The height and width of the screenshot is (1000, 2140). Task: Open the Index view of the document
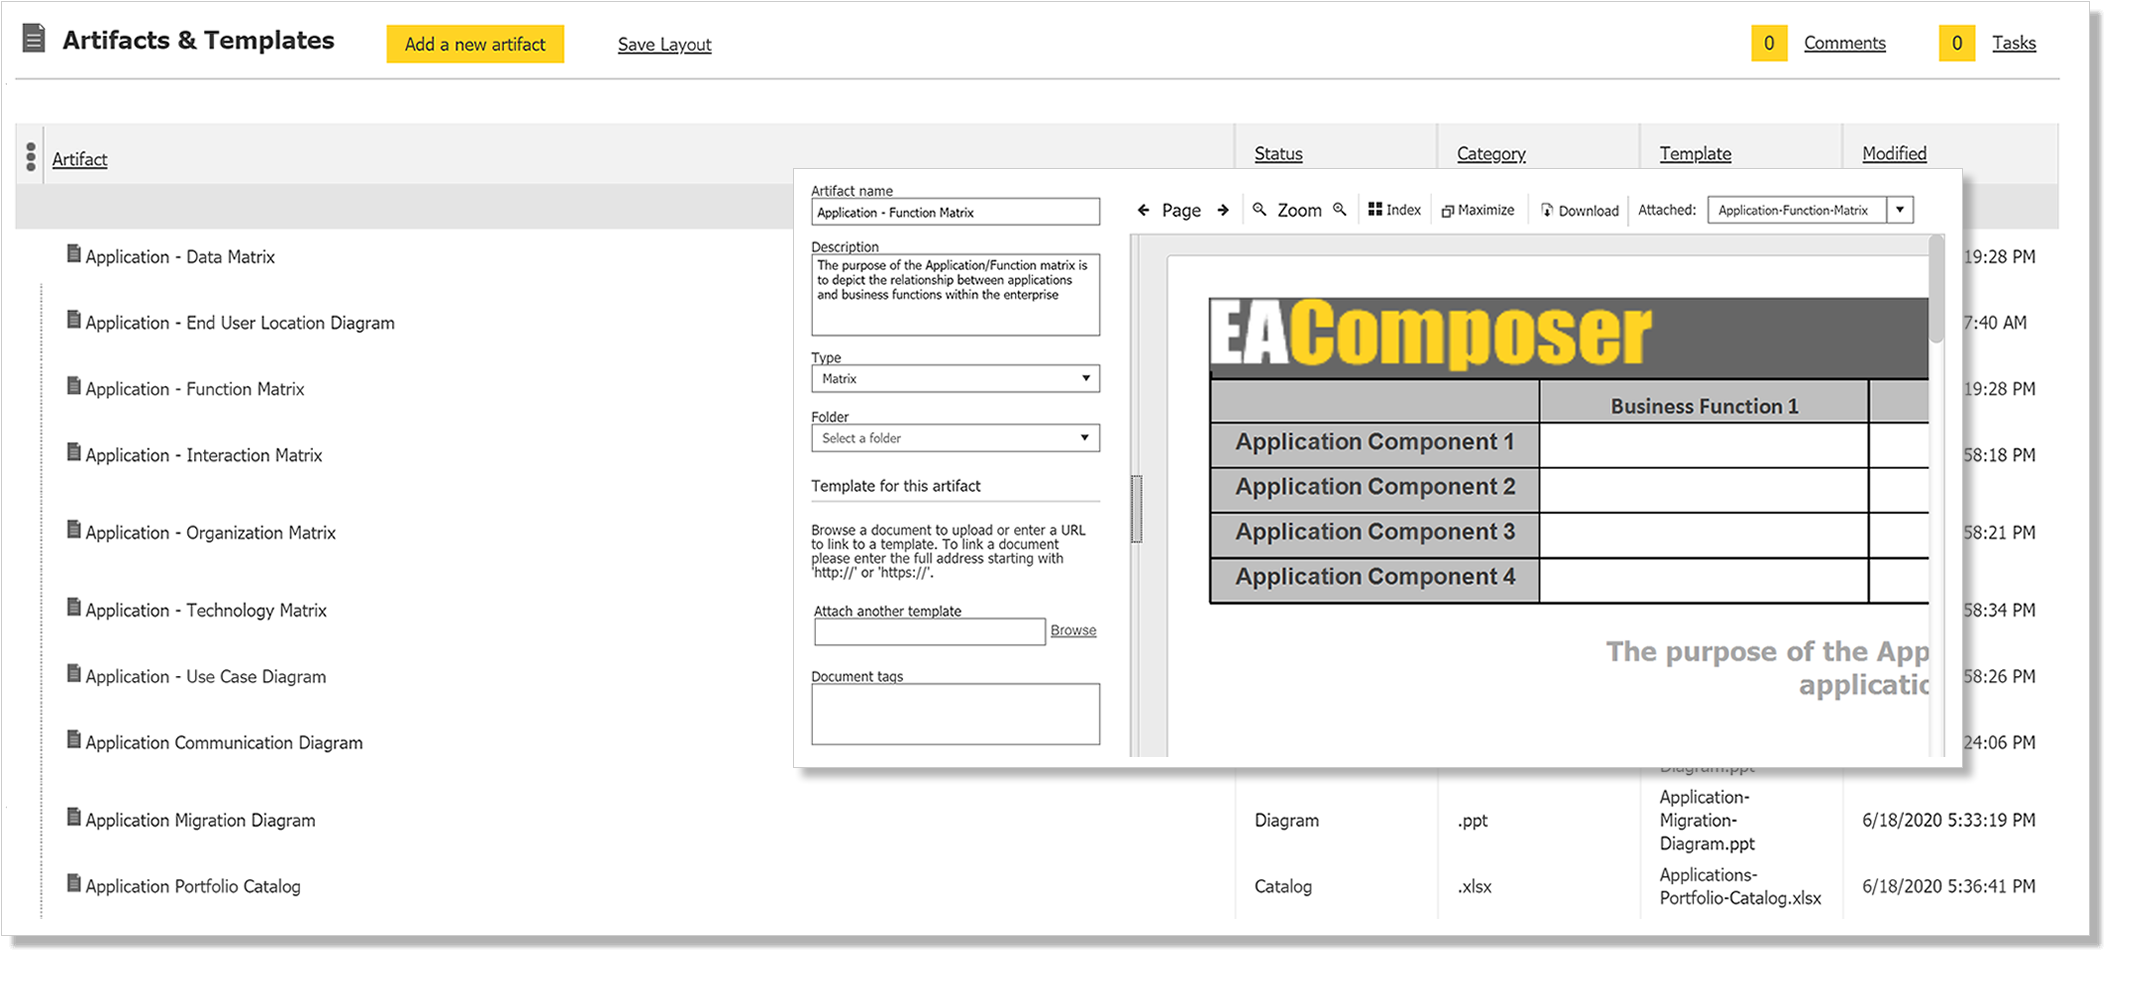1394,209
